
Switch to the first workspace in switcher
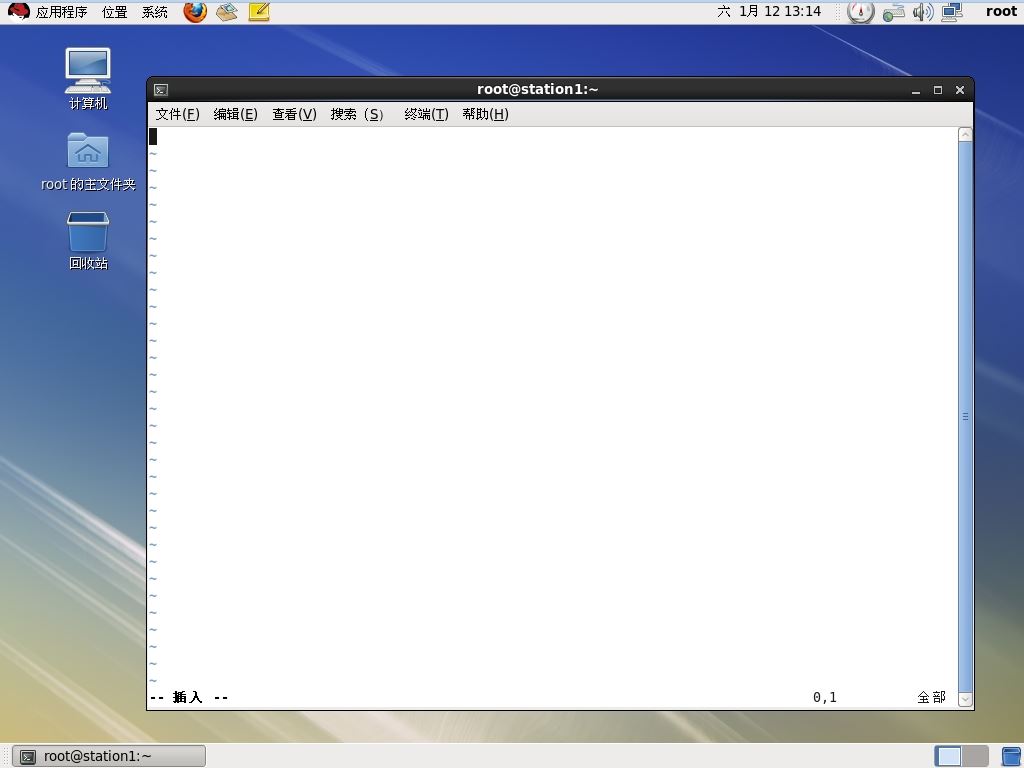(948, 756)
